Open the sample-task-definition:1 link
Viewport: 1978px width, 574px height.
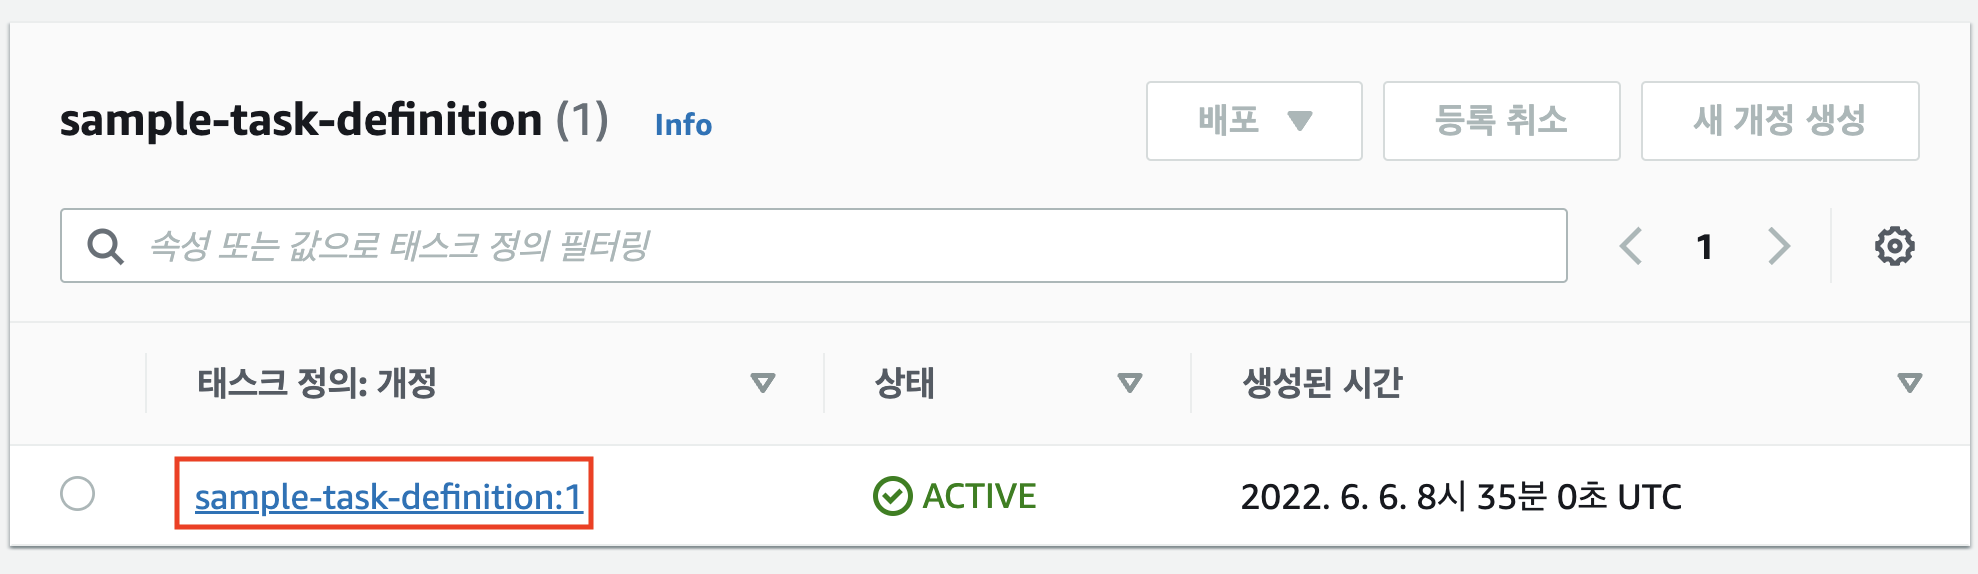pyautogui.click(x=388, y=497)
